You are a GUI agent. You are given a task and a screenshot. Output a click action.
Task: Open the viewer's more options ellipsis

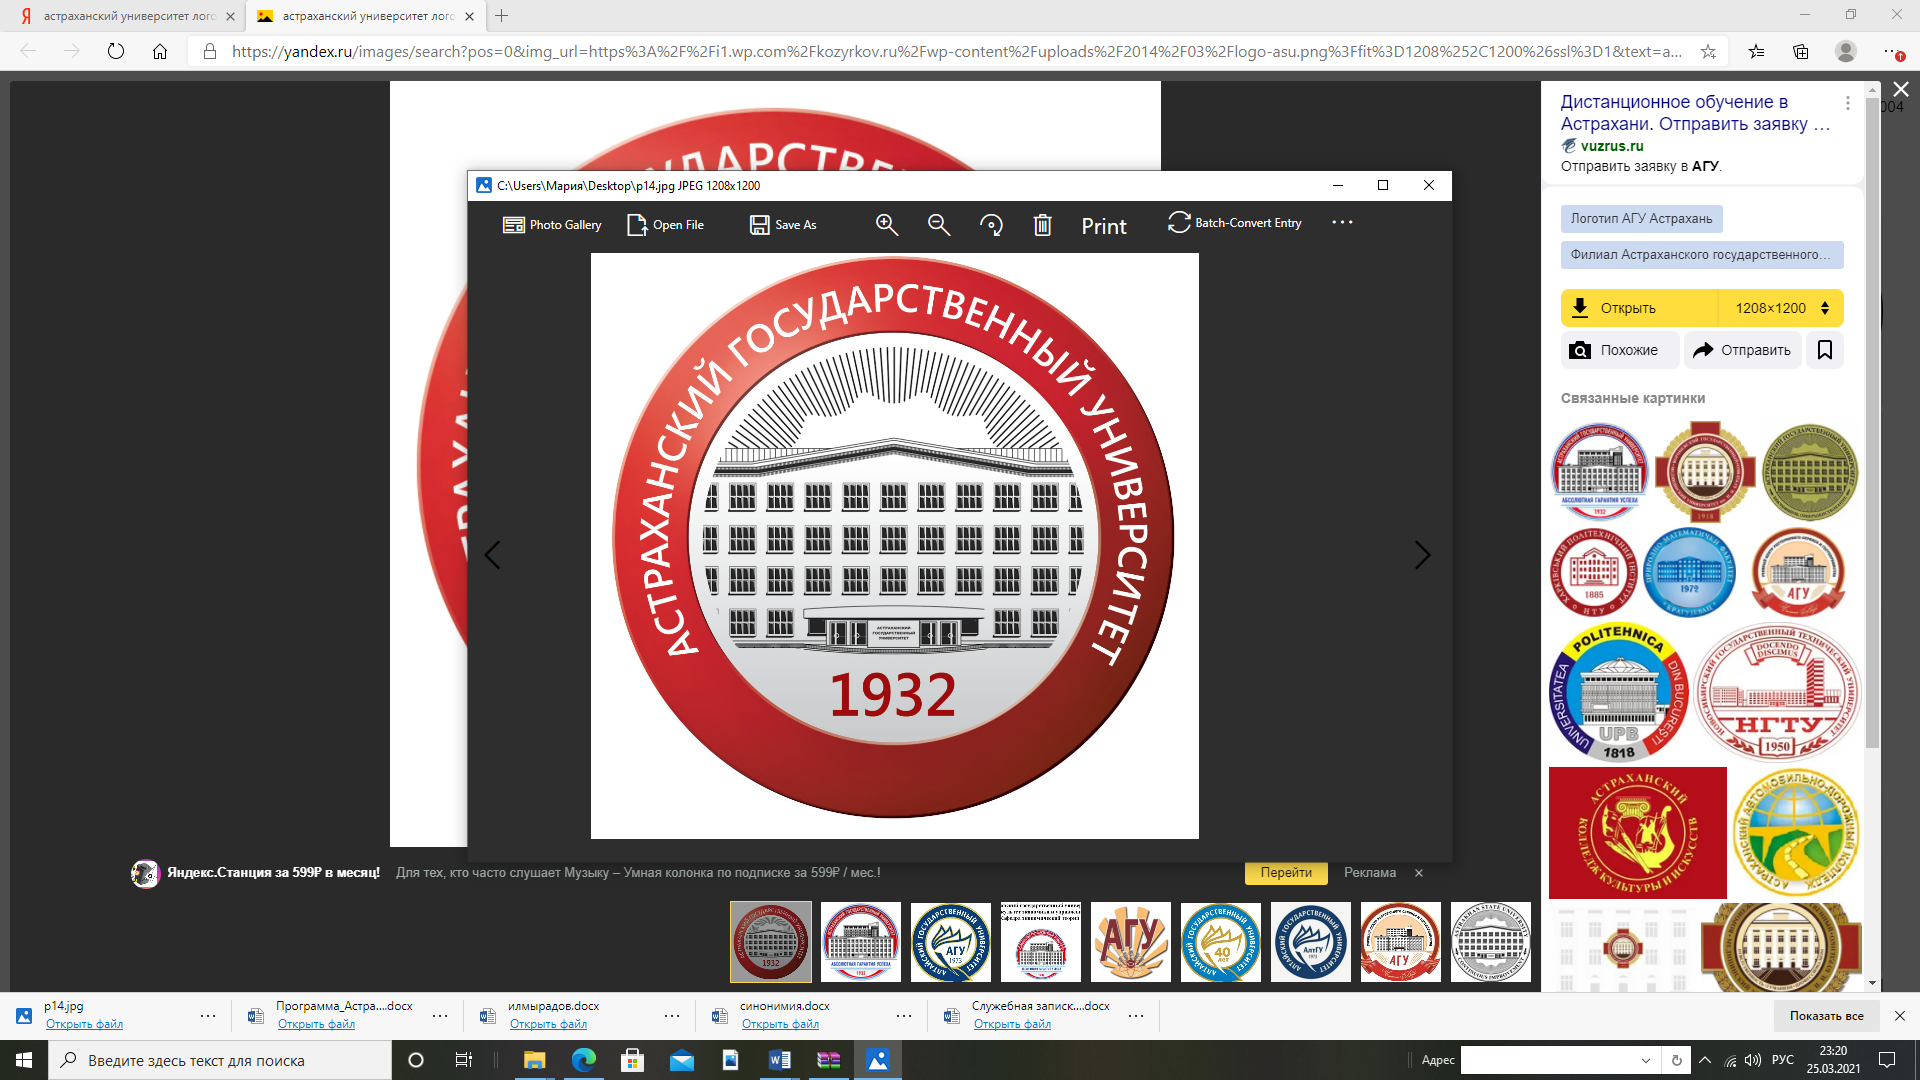[x=1342, y=223]
